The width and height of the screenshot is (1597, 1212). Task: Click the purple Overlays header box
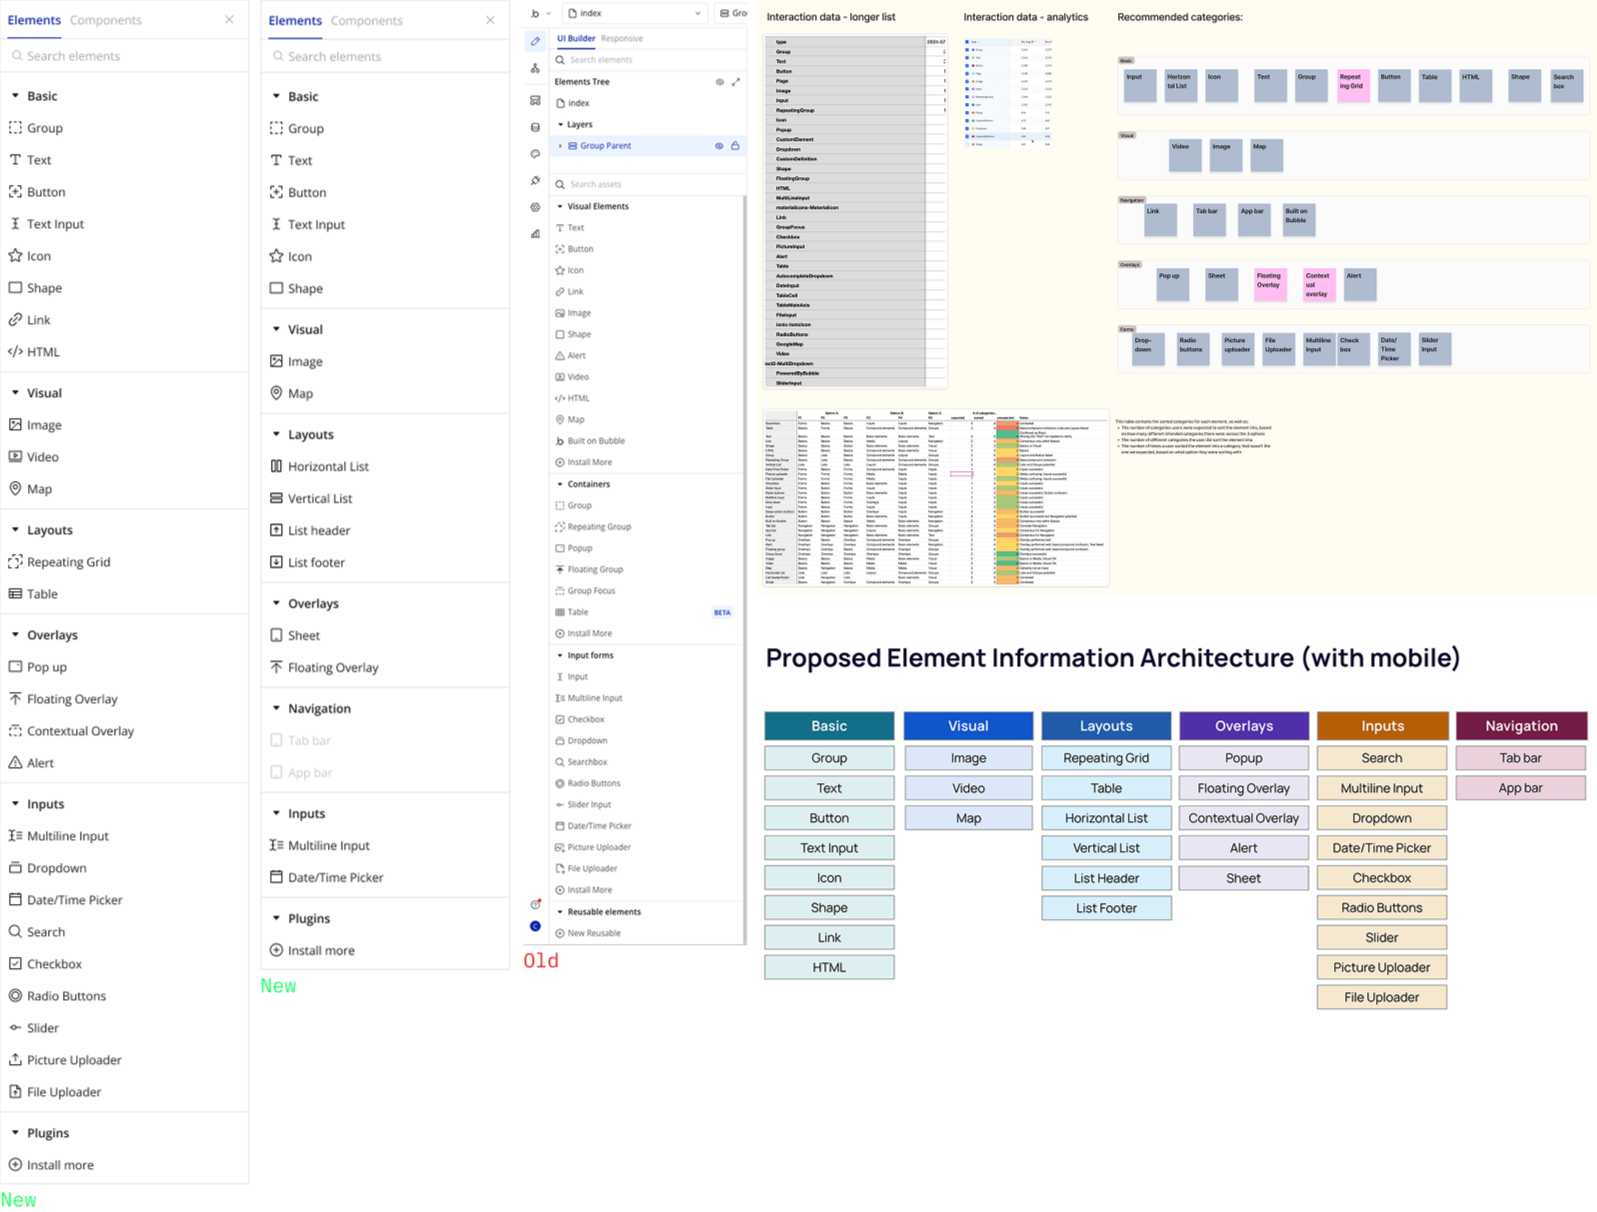1244,726
